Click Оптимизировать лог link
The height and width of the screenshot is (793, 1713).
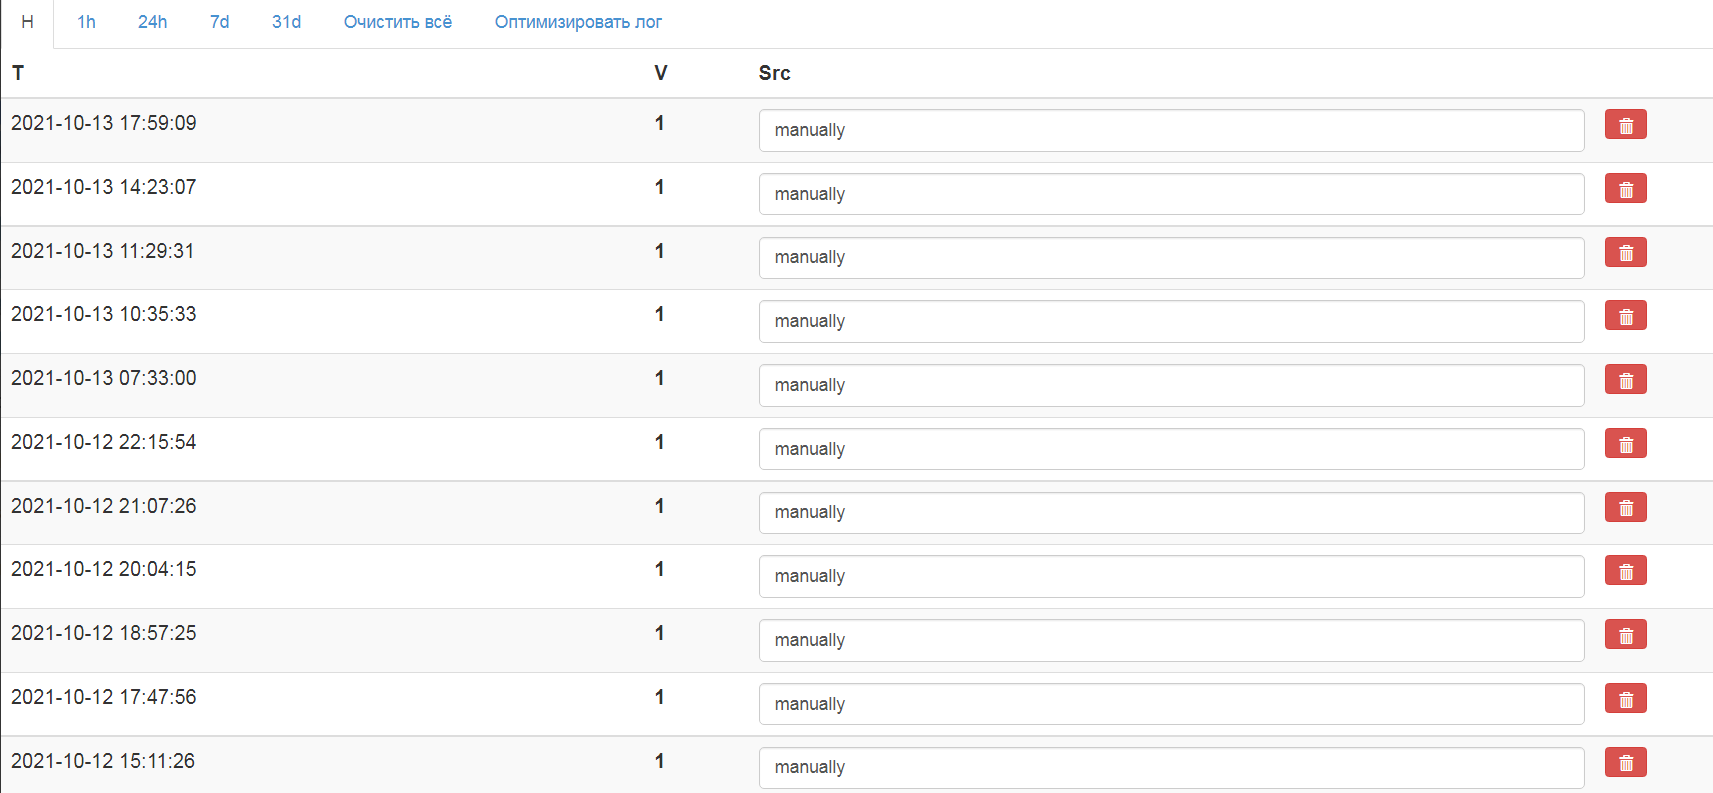click(578, 22)
